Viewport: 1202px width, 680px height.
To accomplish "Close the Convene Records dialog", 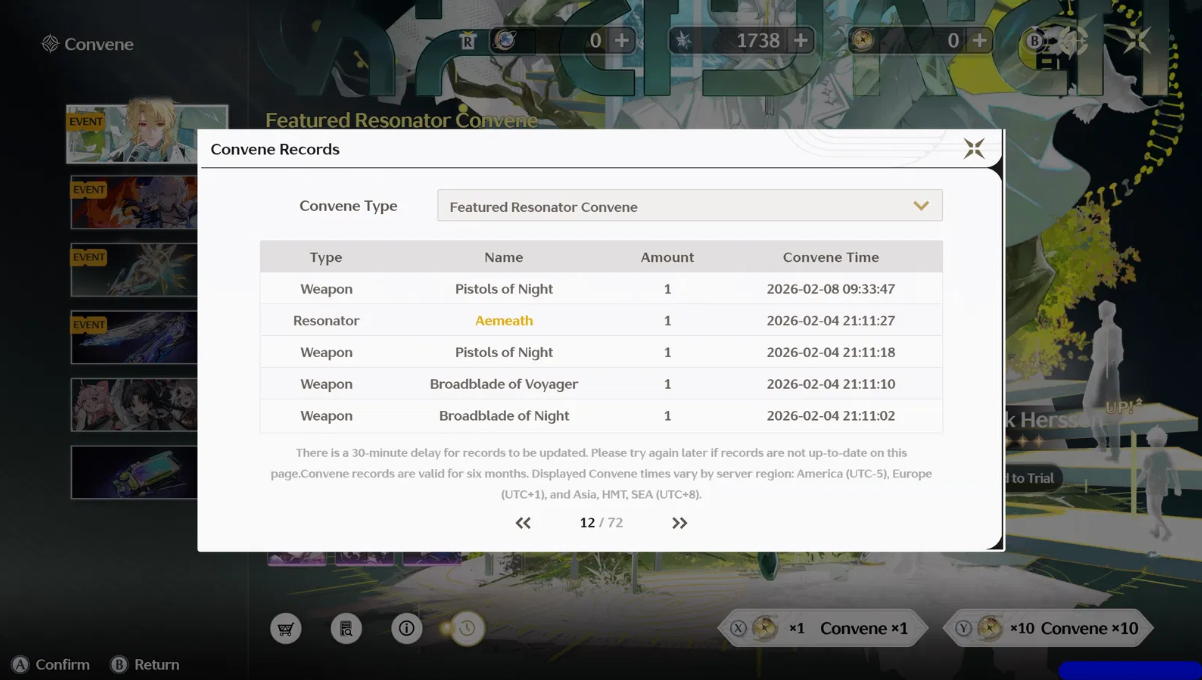I will (x=974, y=149).
